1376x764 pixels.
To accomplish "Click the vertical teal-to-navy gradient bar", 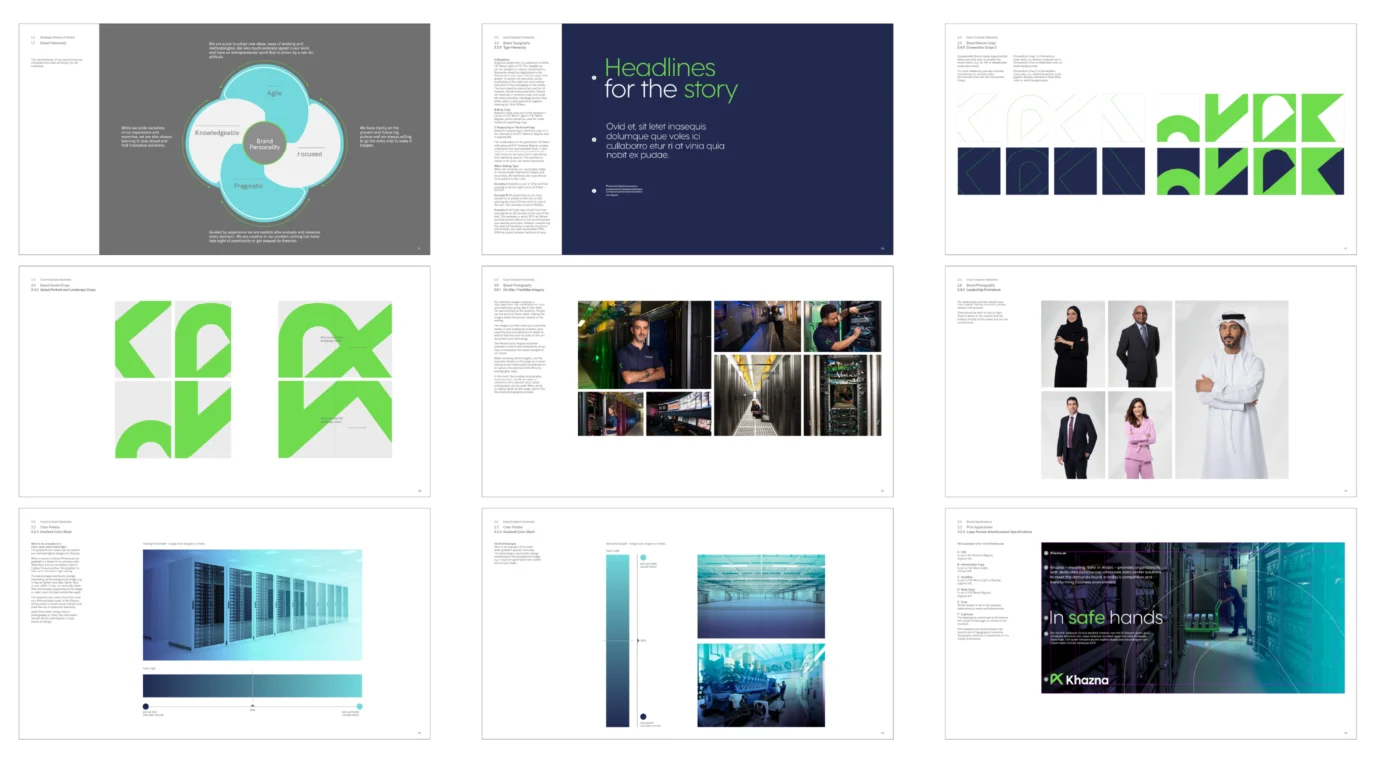I will 617,640.
